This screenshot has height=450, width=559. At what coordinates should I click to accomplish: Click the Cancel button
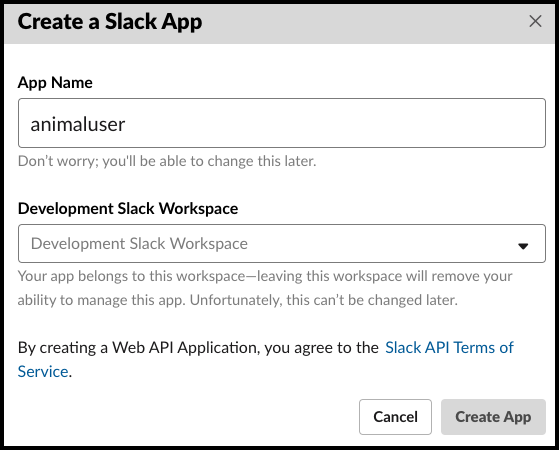395,417
